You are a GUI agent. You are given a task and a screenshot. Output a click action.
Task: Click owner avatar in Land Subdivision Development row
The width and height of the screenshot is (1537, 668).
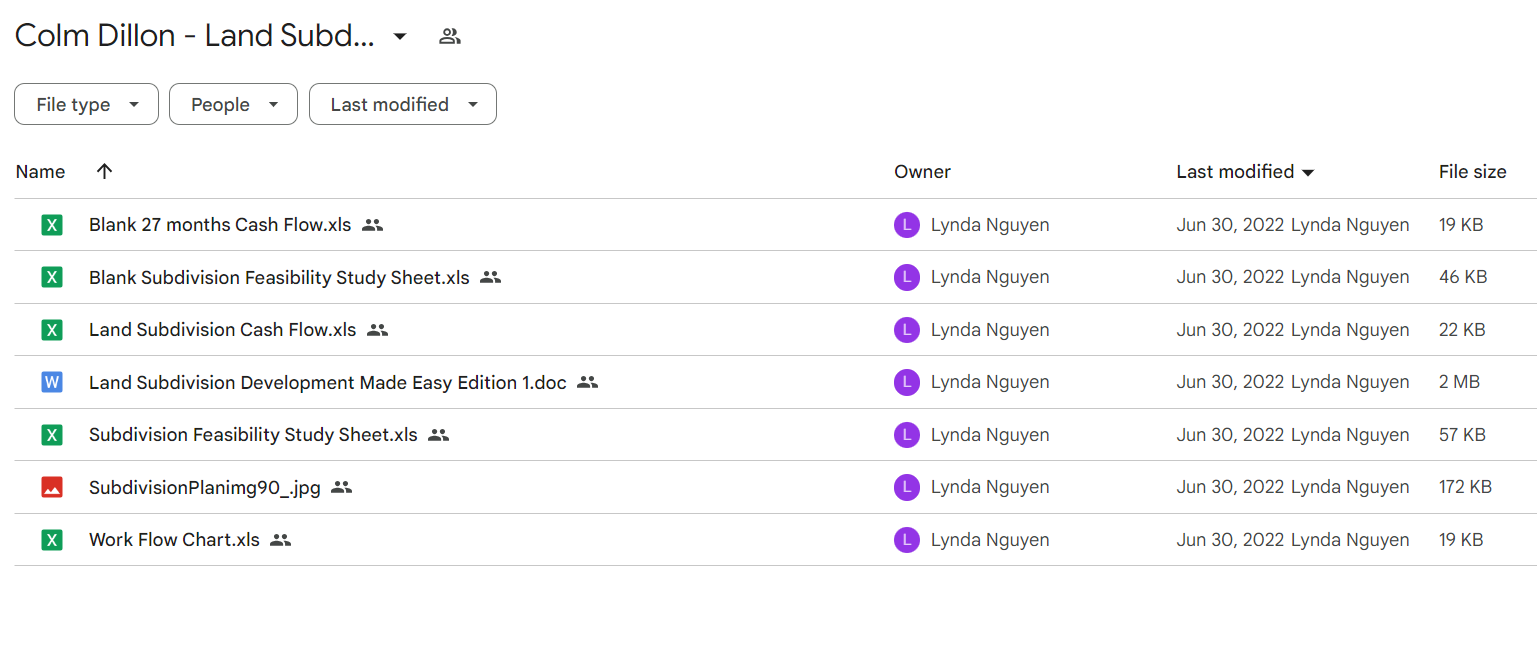[907, 382]
